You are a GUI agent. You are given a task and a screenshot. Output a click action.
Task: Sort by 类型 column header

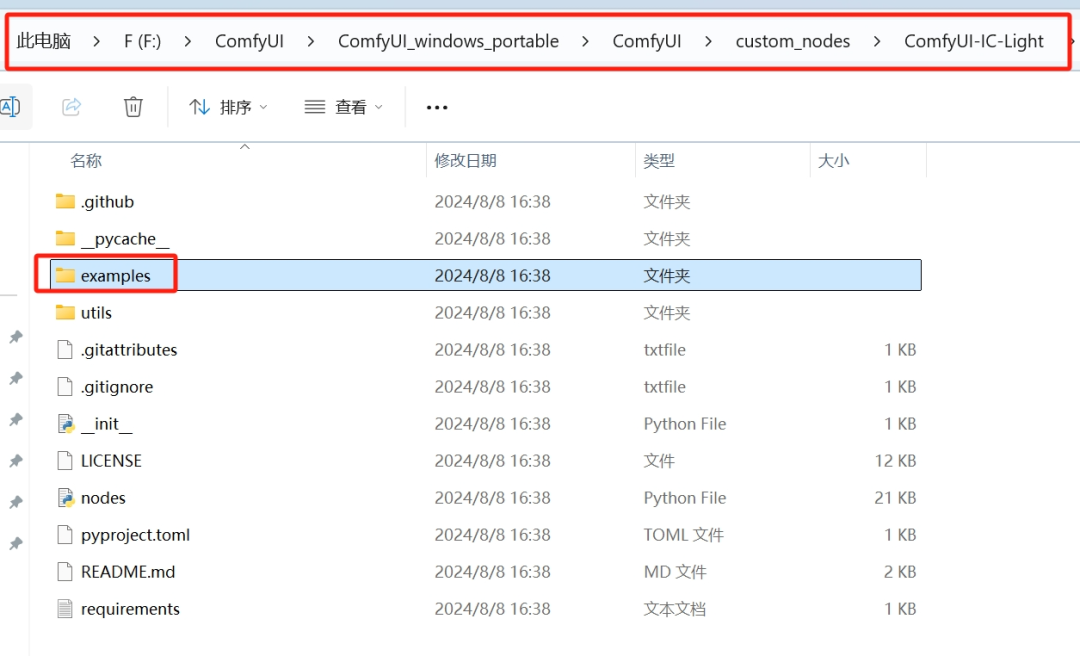tap(659, 161)
